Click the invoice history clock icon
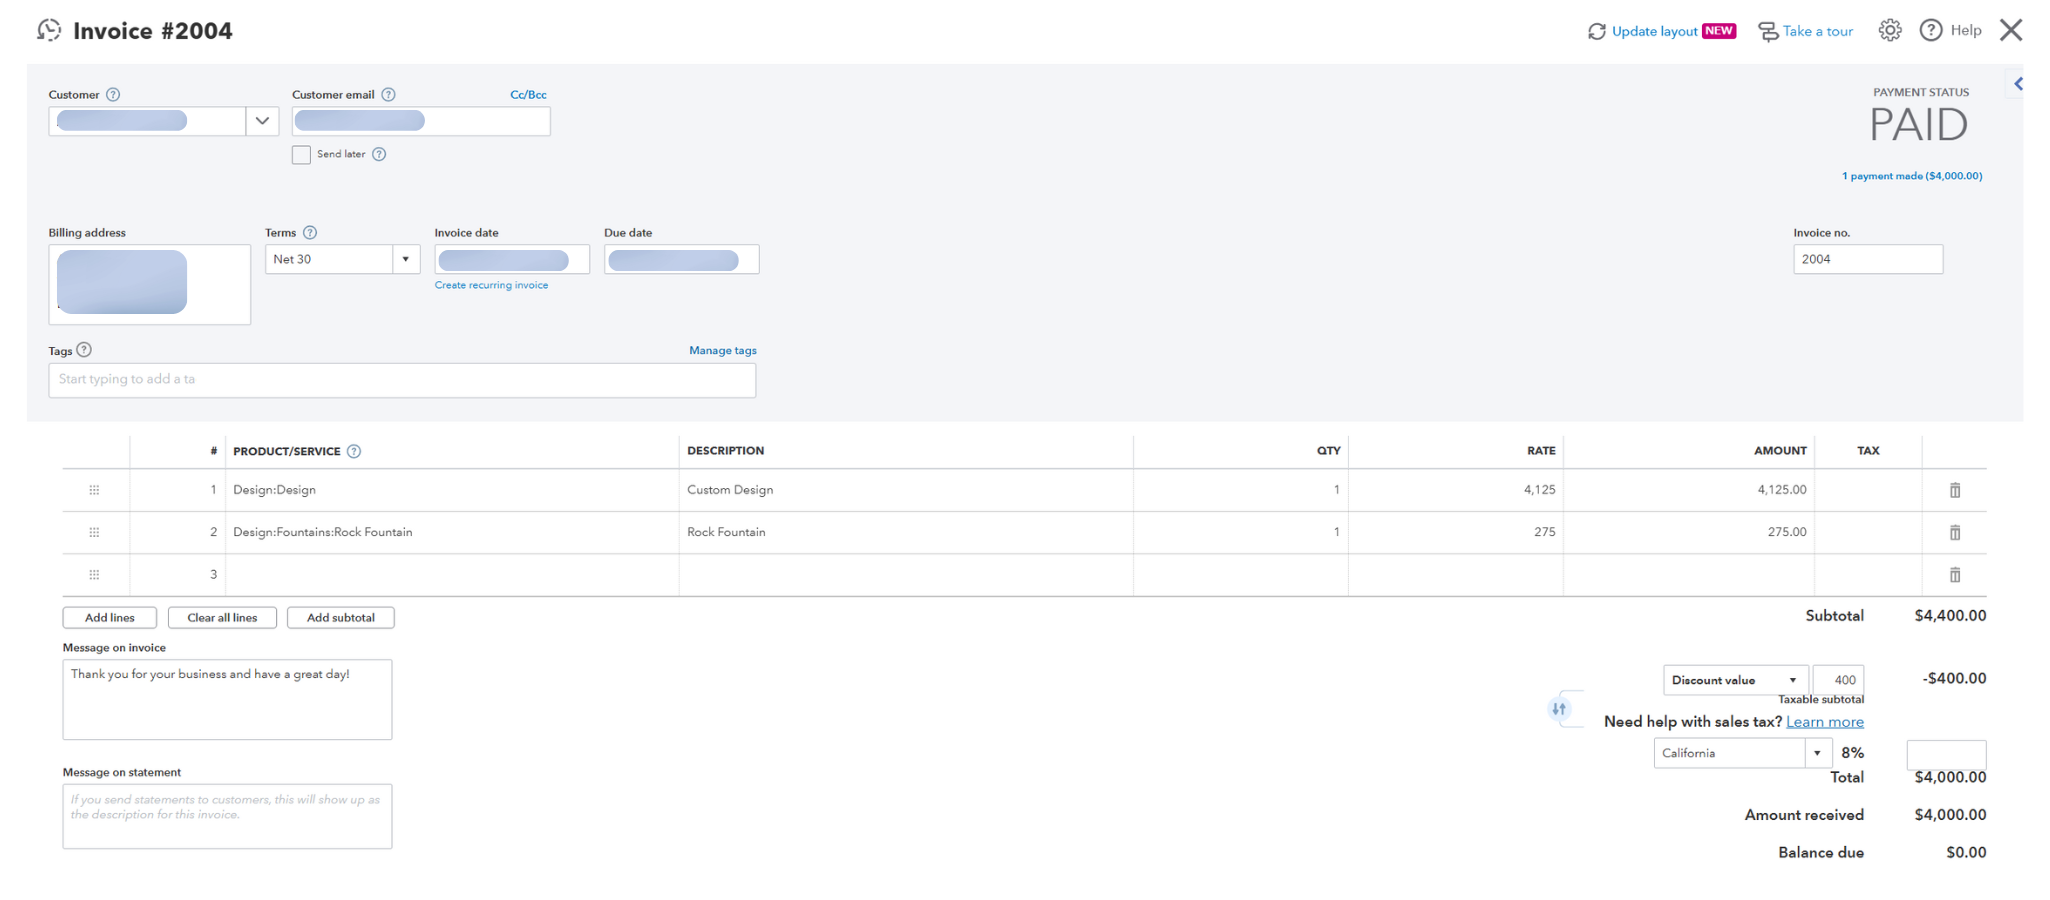Viewport: 2050px width, 900px height. (x=49, y=31)
